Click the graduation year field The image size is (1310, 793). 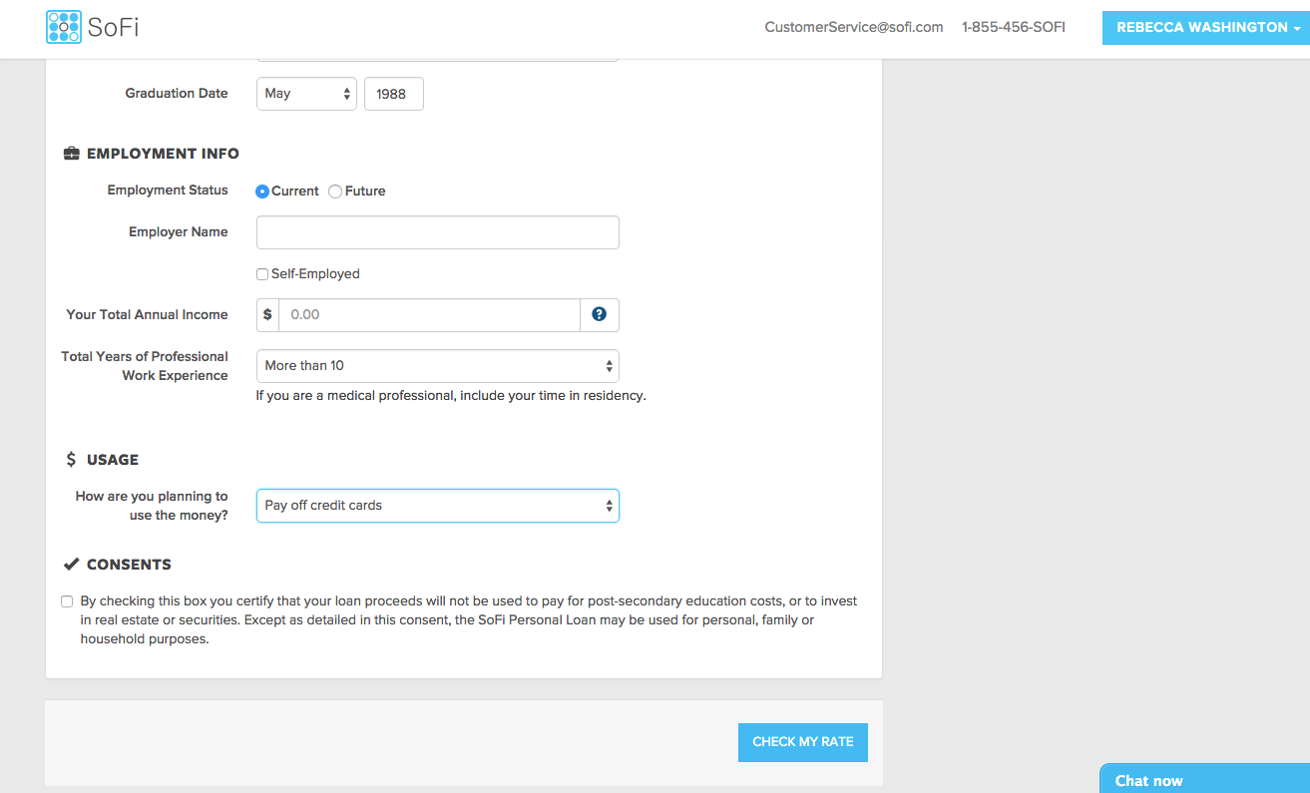tap(394, 94)
